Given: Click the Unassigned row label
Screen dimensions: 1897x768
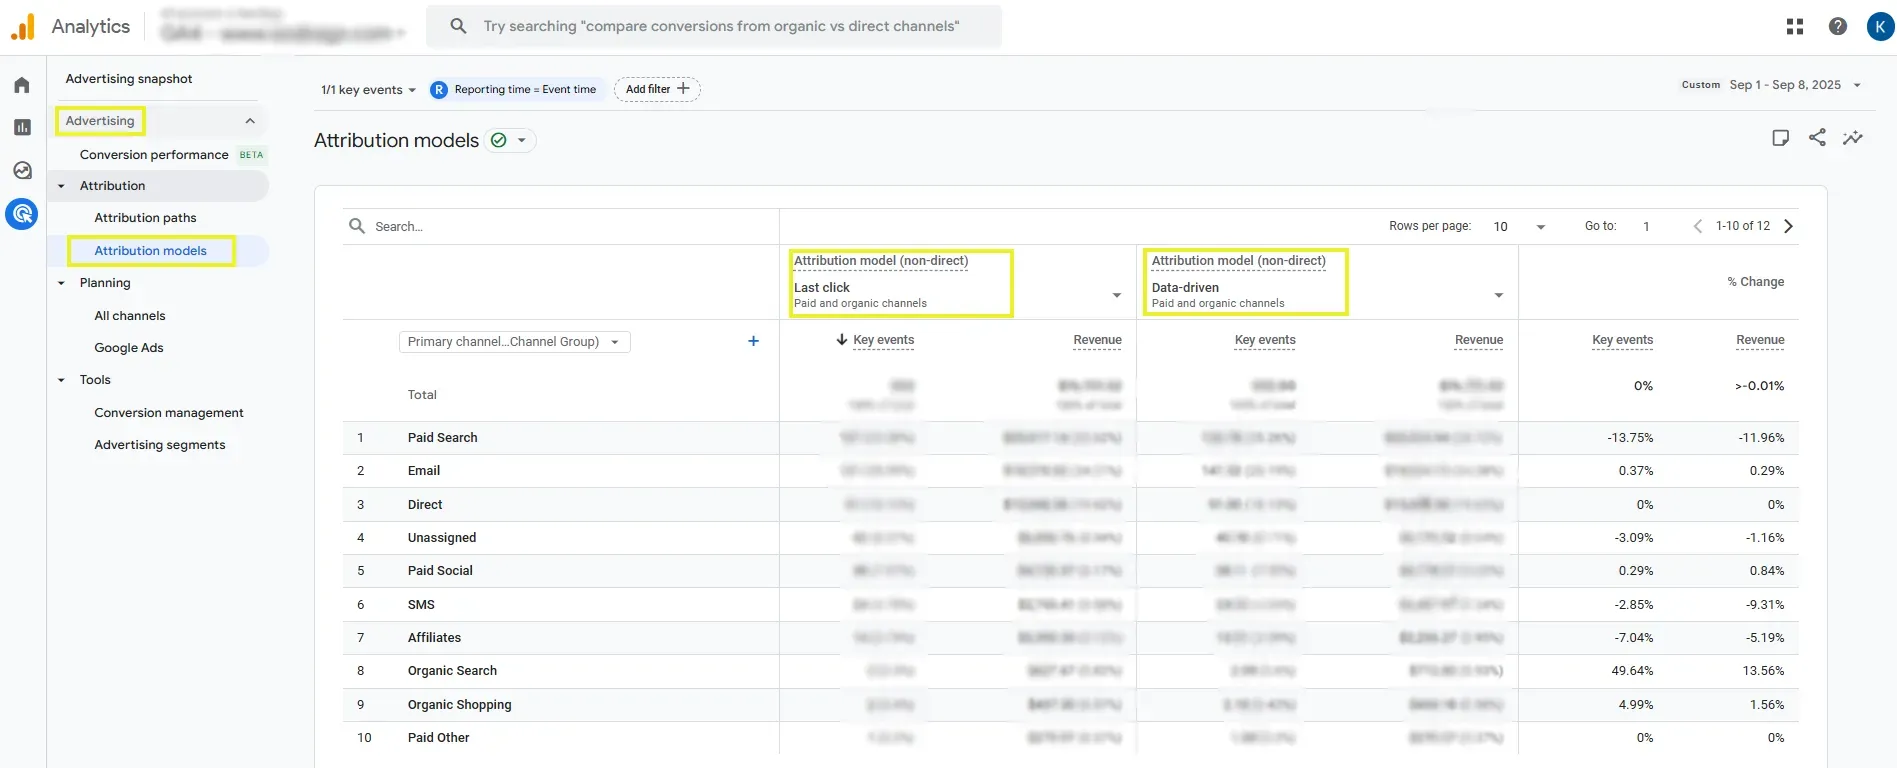Looking at the screenshot, I should pos(442,538).
